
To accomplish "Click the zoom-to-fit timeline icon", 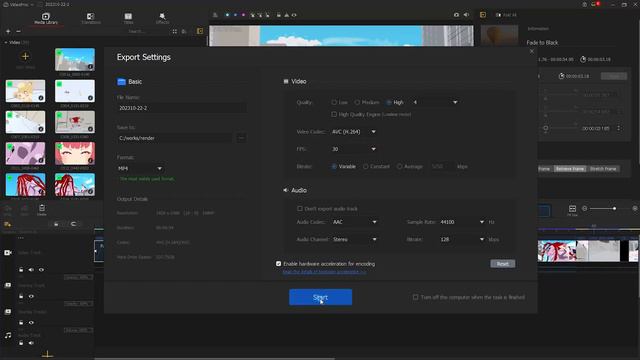I will pyautogui.click(x=572, y=209).
